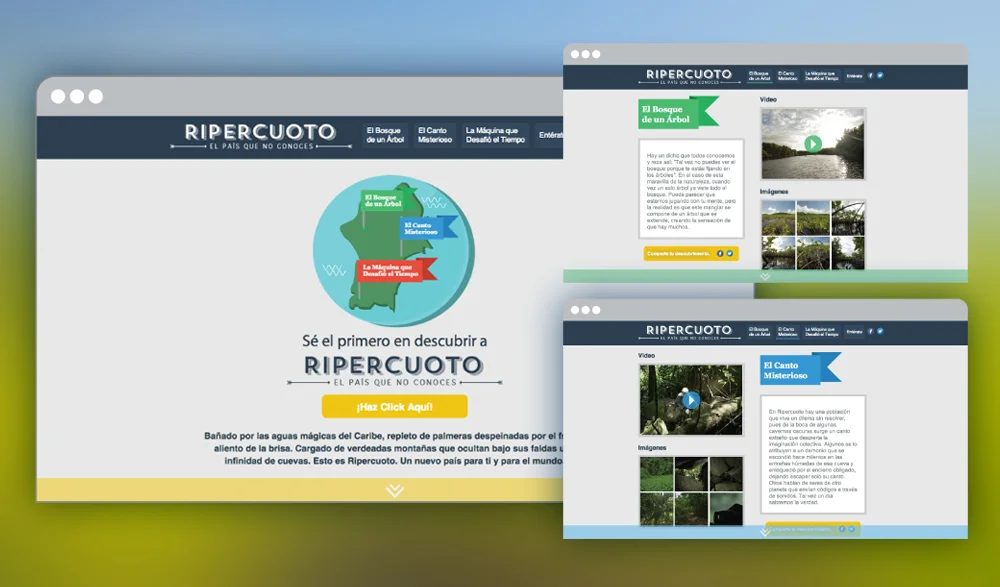Open Facebook icon in El Bosque window header
The height and width of the screenshot is (587, 1000).
(x=871, y=75)
